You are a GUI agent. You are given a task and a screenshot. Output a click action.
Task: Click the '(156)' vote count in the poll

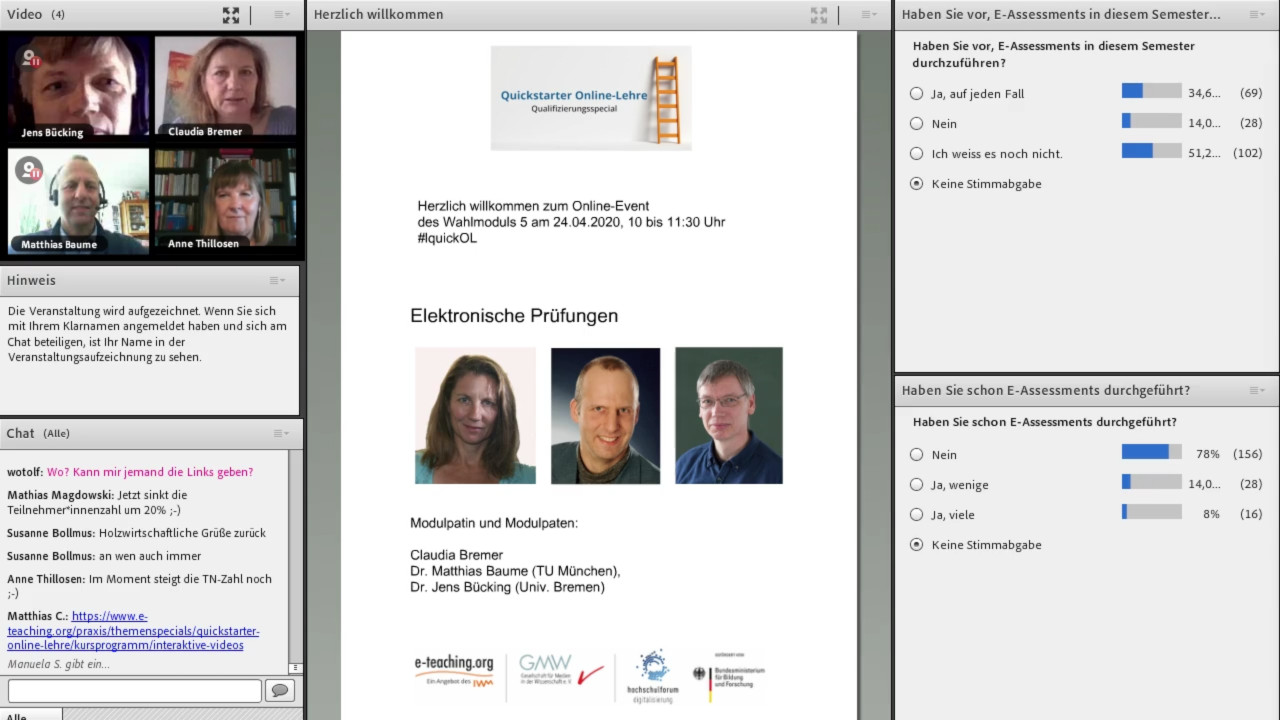click(x=1247, y=454)
